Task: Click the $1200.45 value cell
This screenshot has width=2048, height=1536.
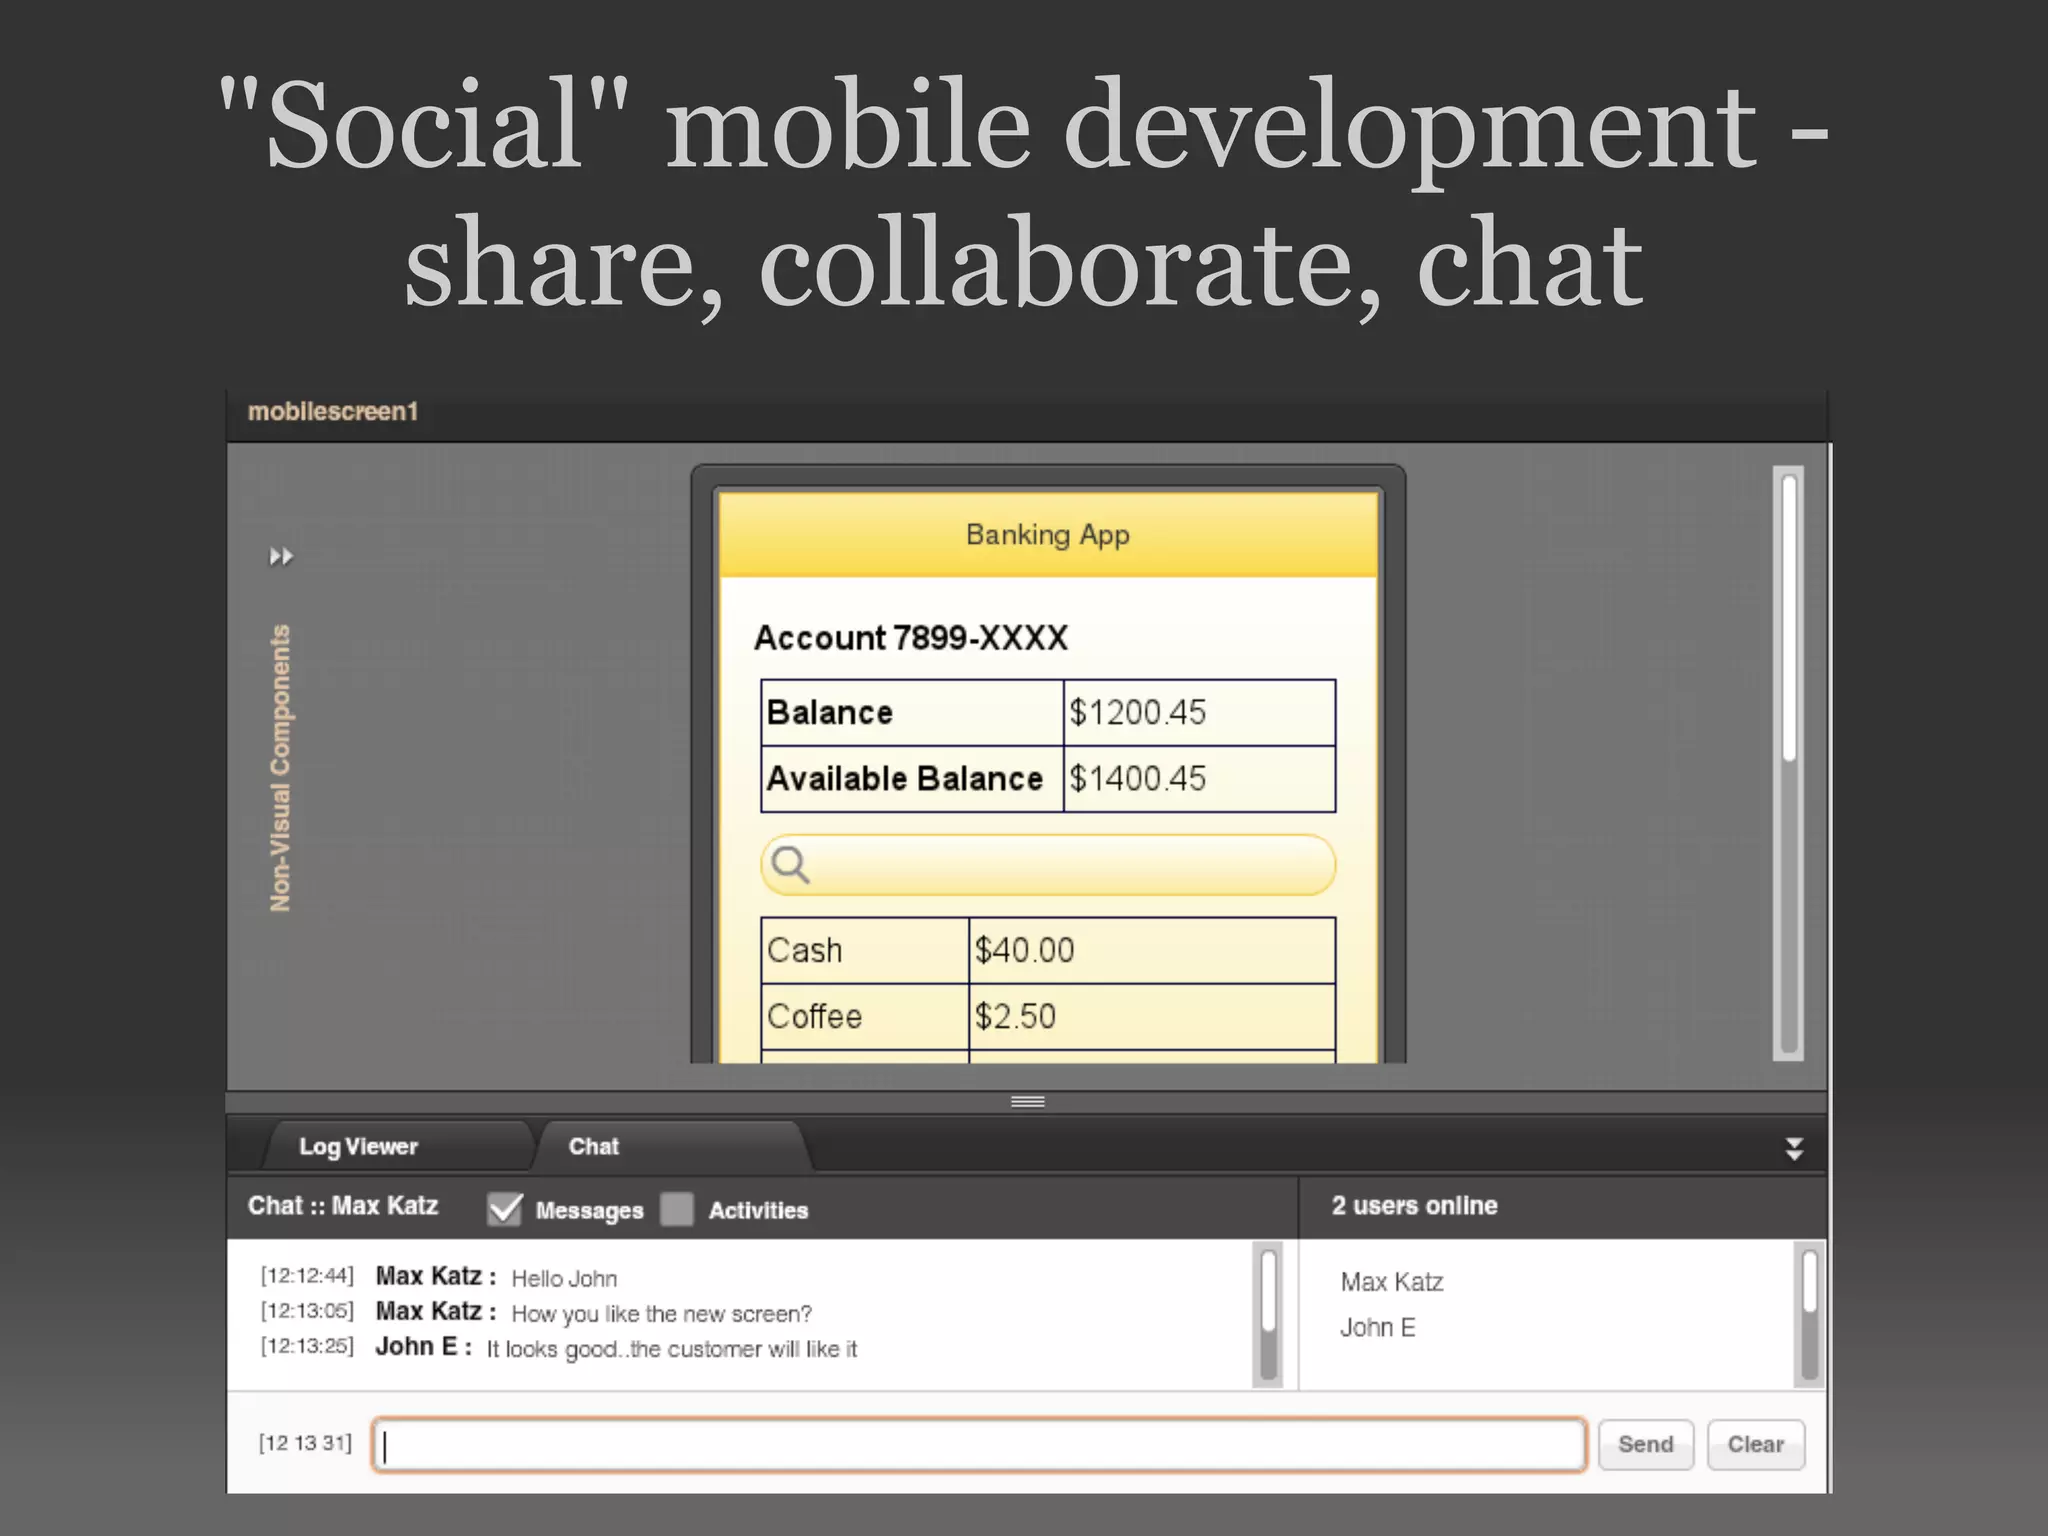Action: click(1199, 713)
